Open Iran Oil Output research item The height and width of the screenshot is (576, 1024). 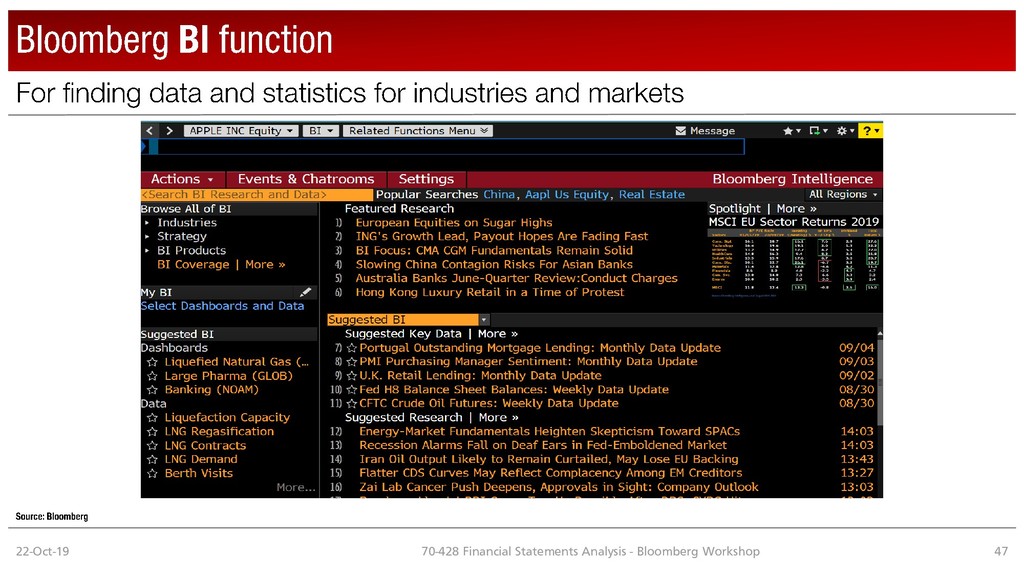click(x=549, y=459)
